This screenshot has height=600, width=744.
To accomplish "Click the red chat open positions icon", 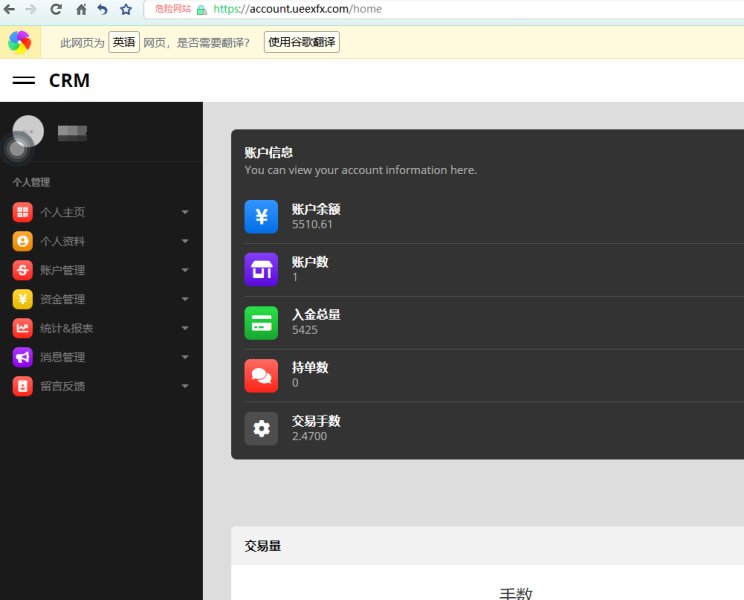I will tap(261, 375).
